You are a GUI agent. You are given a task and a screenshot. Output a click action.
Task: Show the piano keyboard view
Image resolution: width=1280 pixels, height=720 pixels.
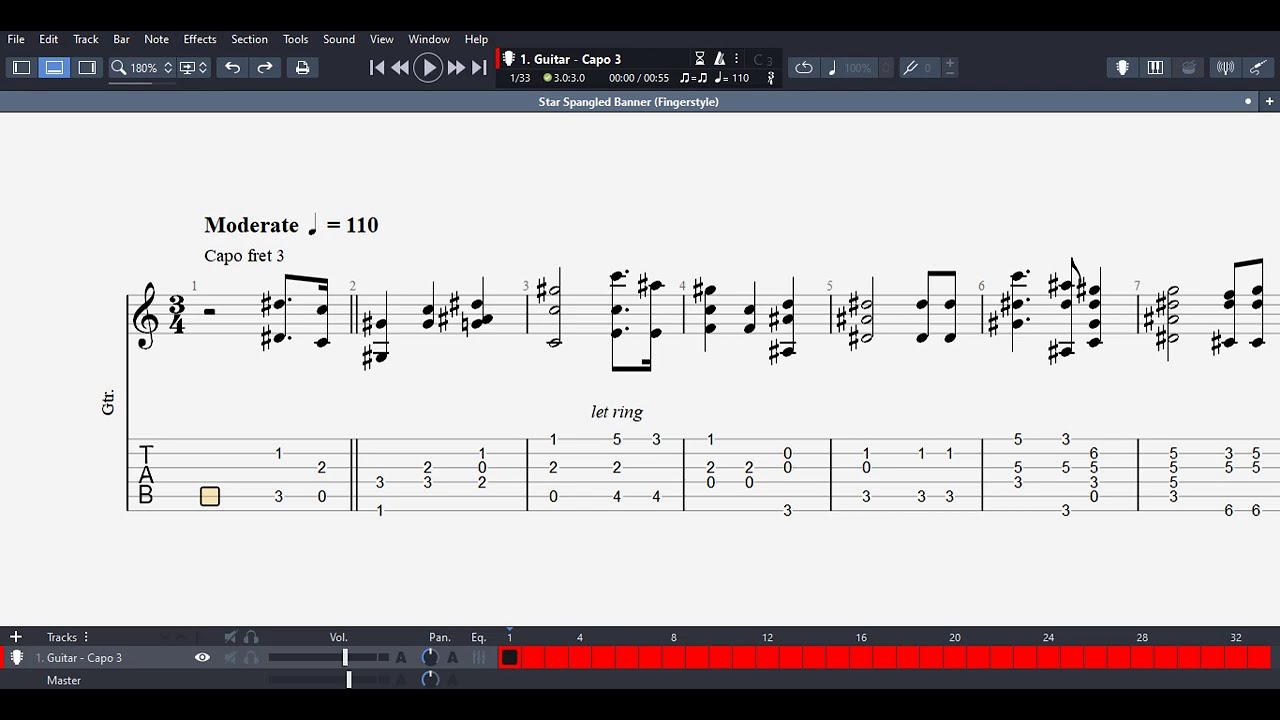1155,67
